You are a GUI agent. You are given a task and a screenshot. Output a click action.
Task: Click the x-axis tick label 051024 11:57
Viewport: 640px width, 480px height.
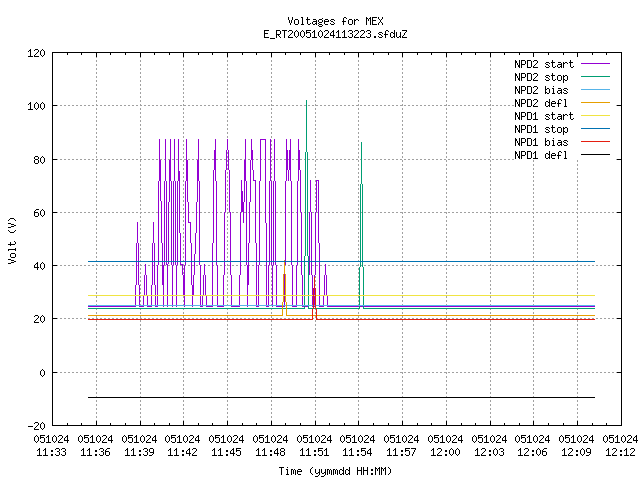401,445
